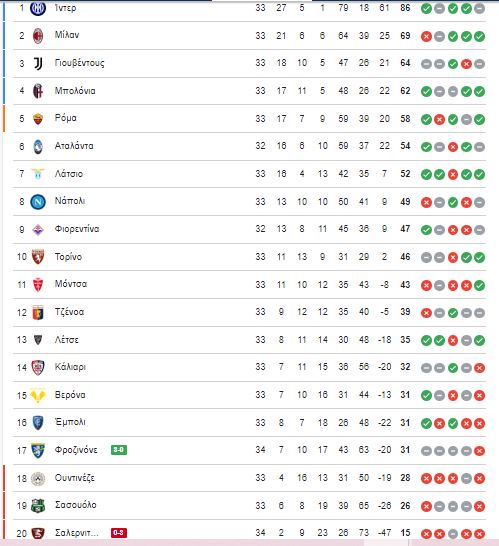This screenshot has width=499, height=546.
Task: Click the Inter club crest icon
Action: (x=38, y=8)
